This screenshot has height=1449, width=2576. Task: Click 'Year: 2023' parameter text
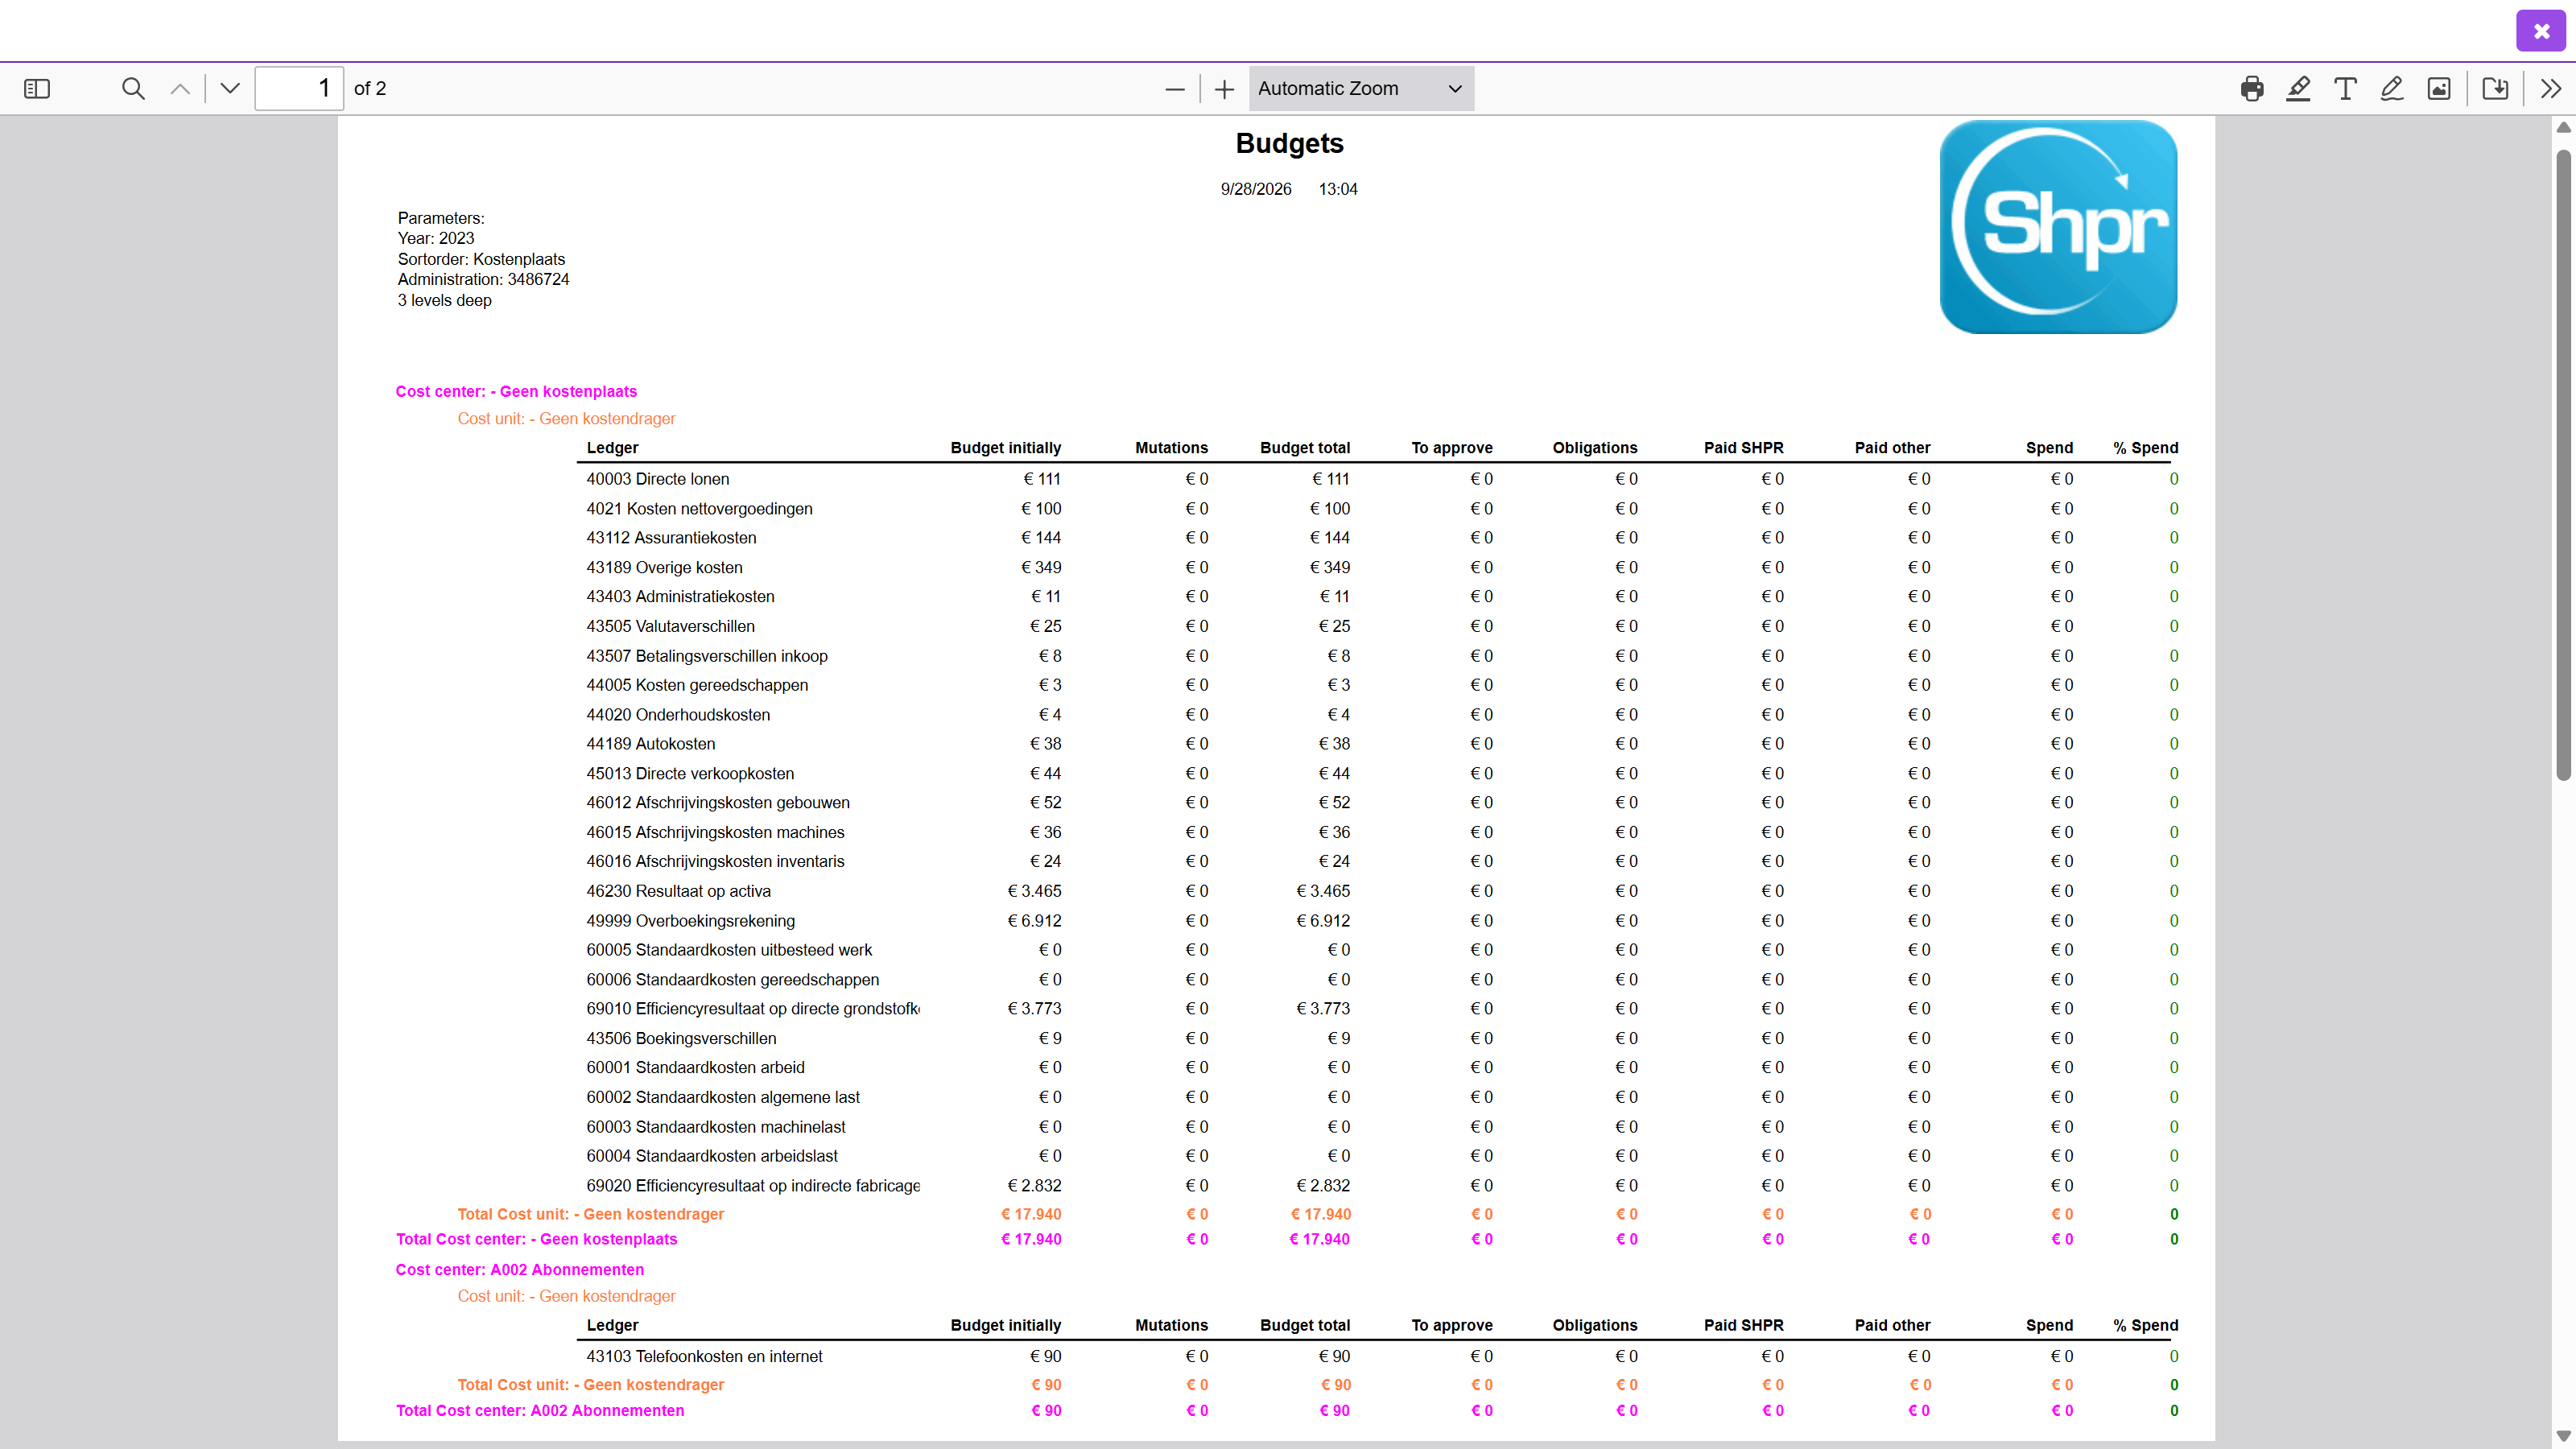[436, 238]
